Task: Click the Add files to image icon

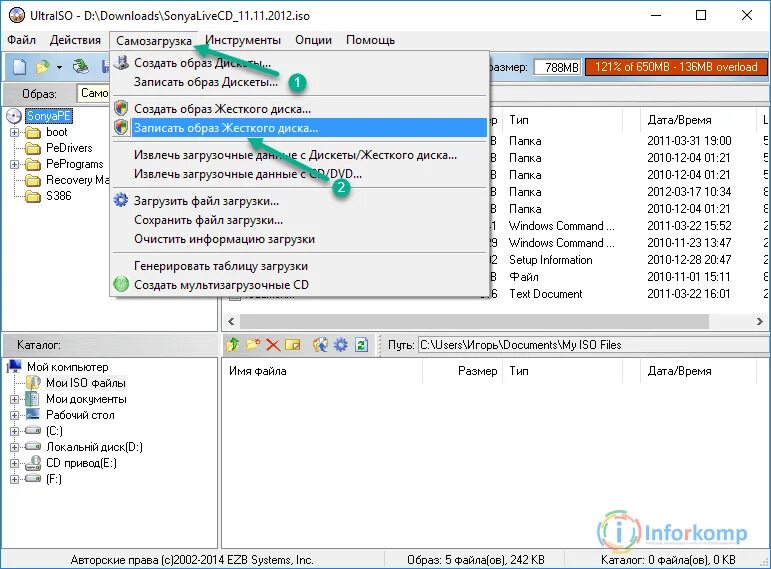Action: [320, 345]
